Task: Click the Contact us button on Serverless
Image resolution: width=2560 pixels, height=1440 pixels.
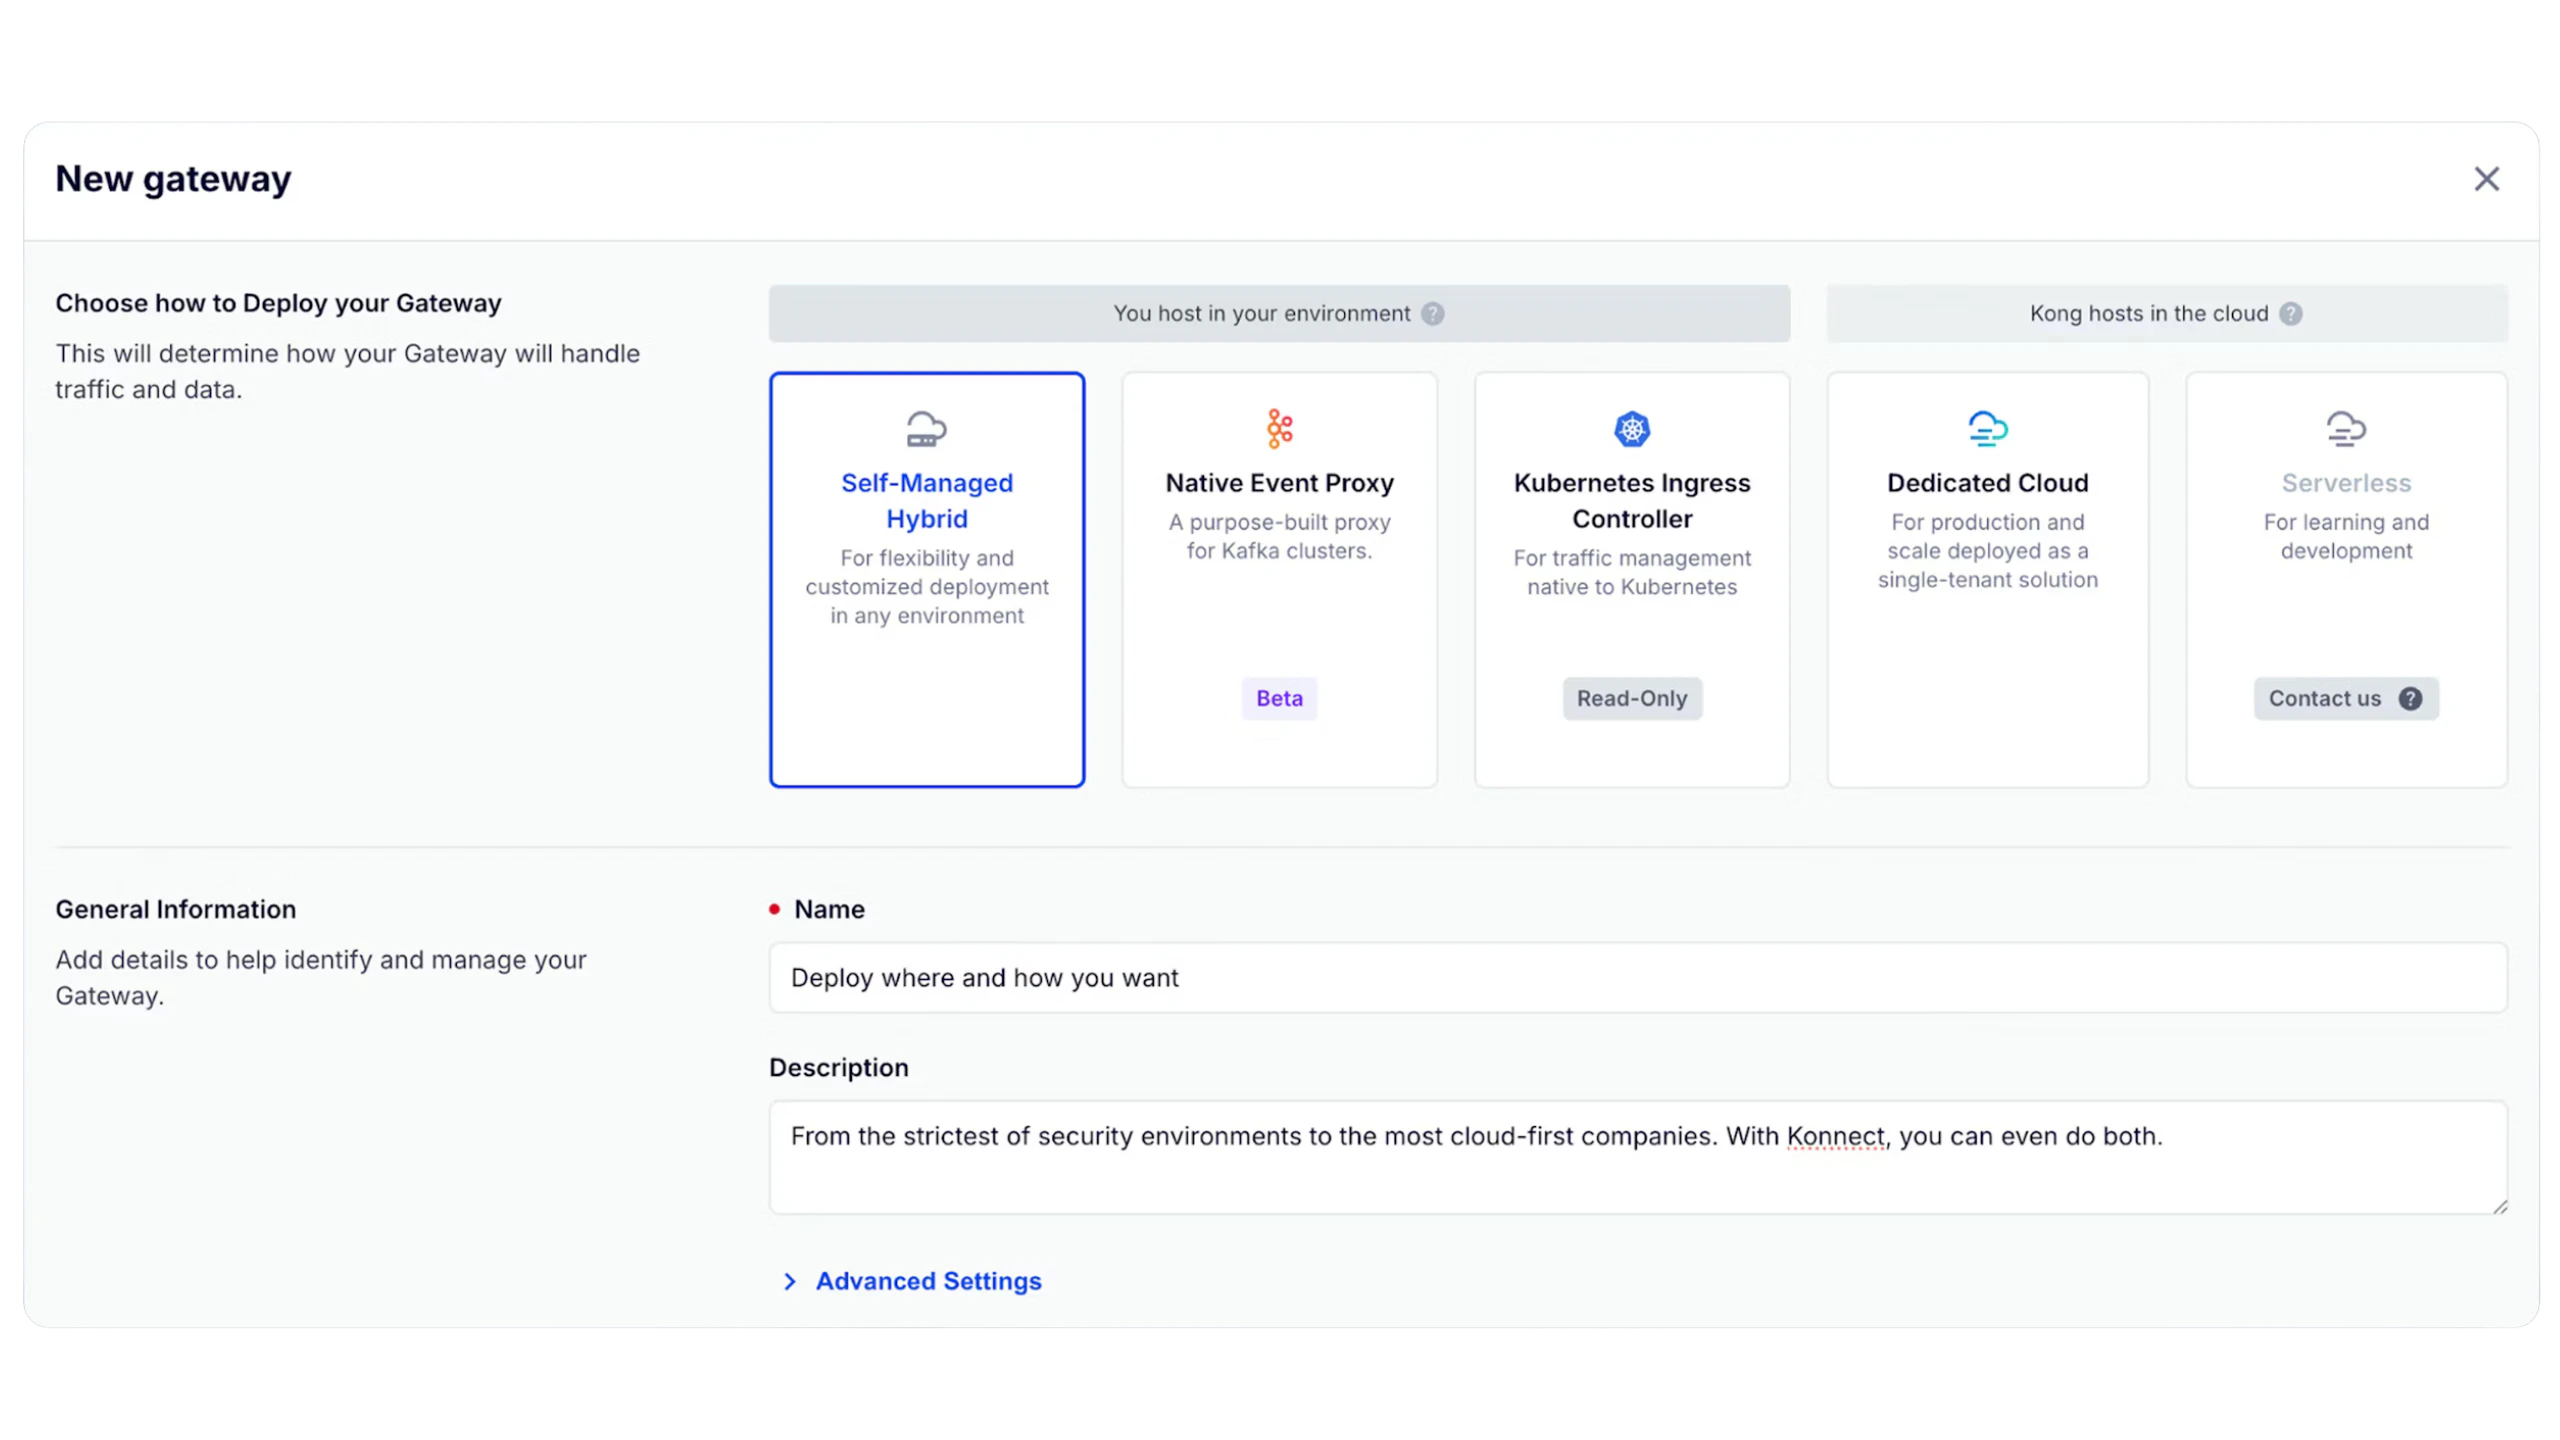Action: (x=2324, y=699)
